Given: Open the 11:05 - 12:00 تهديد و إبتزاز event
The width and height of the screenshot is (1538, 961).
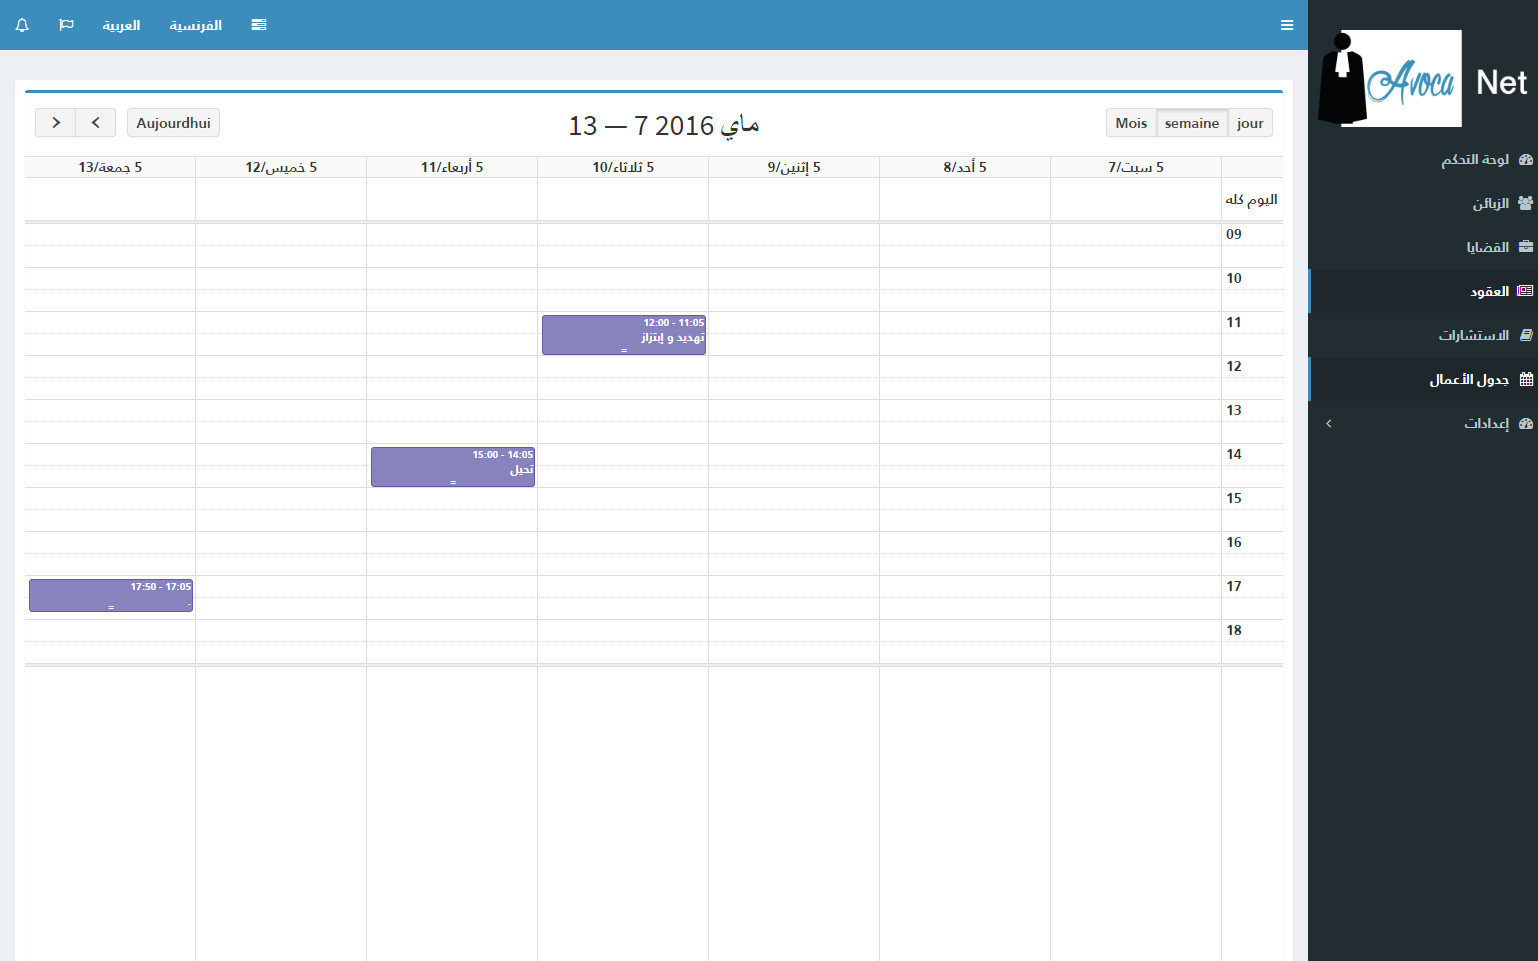Looking at the screenshot, I should pos(624,335).
